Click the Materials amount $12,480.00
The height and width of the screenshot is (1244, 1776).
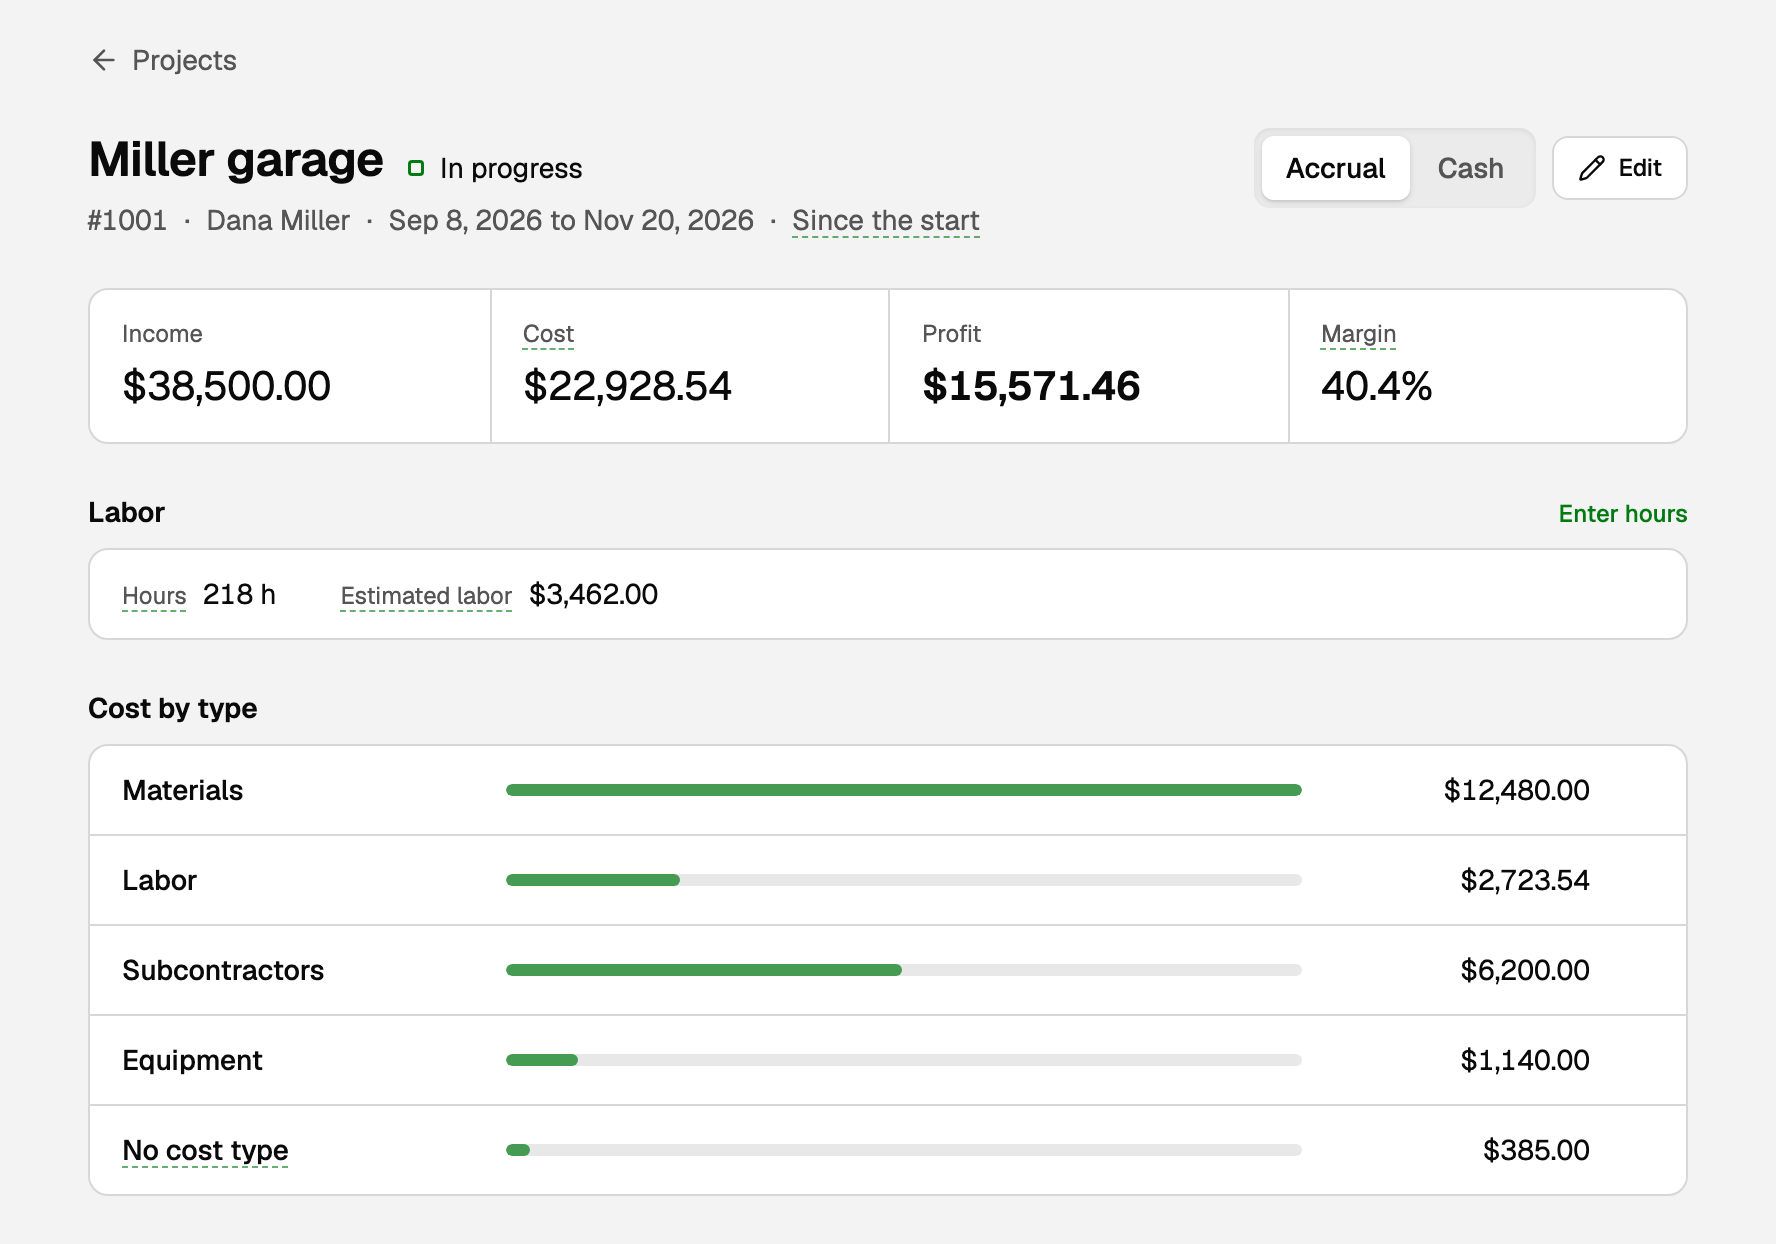tap(1516, 790)
